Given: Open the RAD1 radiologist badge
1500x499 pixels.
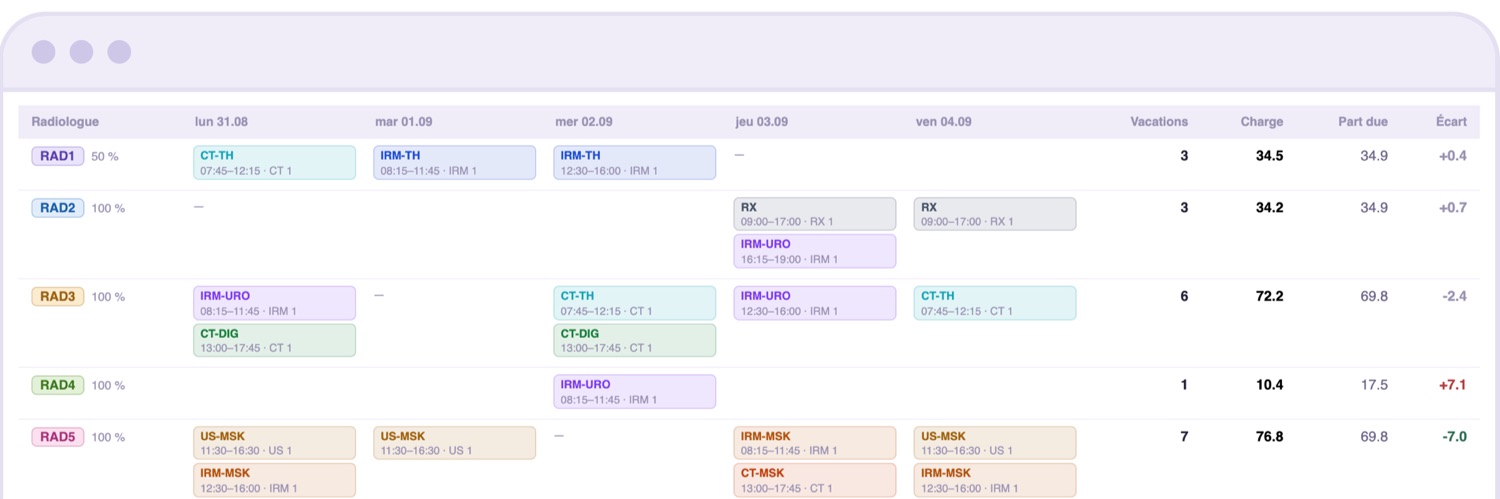Looking at the screenshot, I should point(58,156).
